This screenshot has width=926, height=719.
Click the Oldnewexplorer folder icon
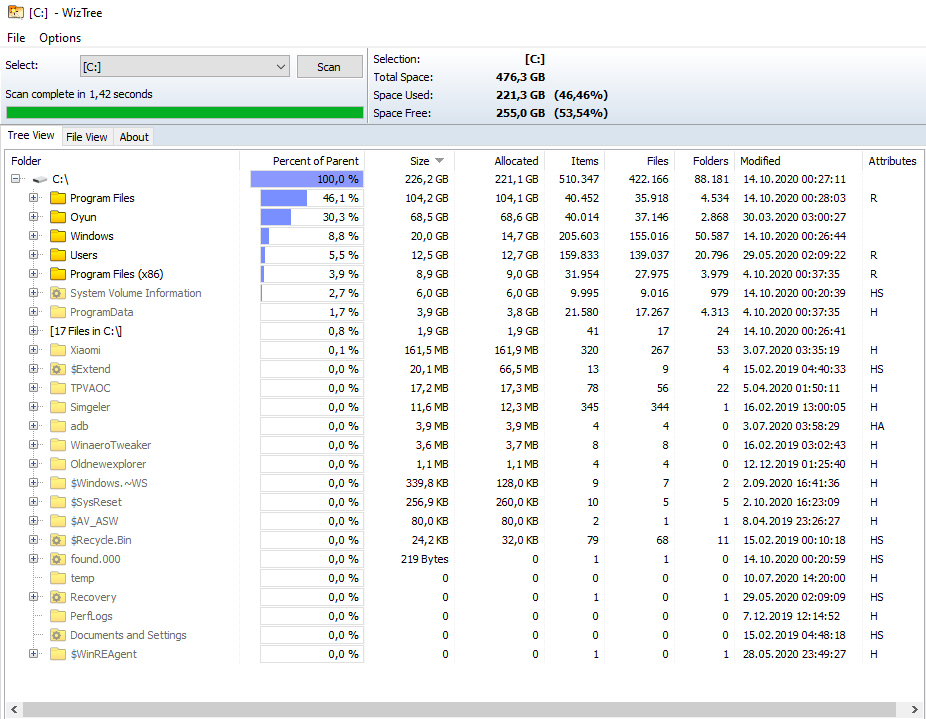57,464
